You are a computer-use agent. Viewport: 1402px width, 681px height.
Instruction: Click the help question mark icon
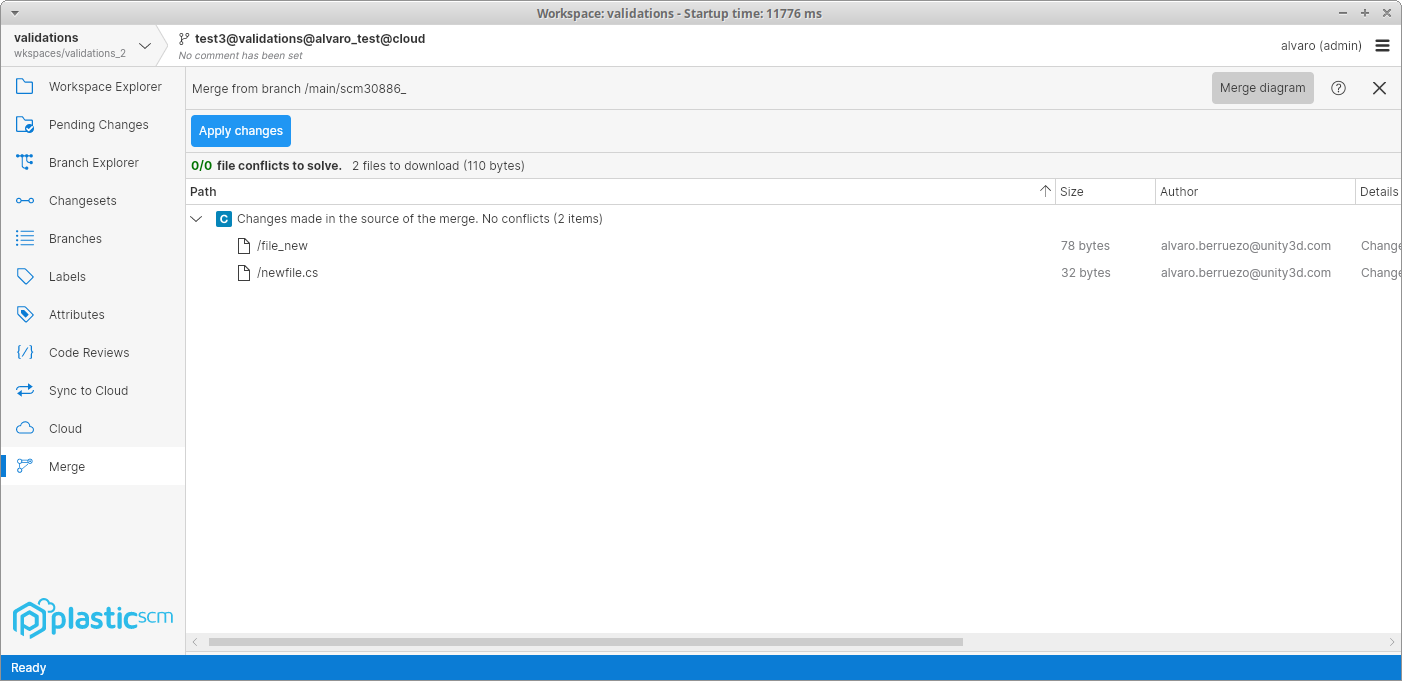click(x=1338, y=88)
